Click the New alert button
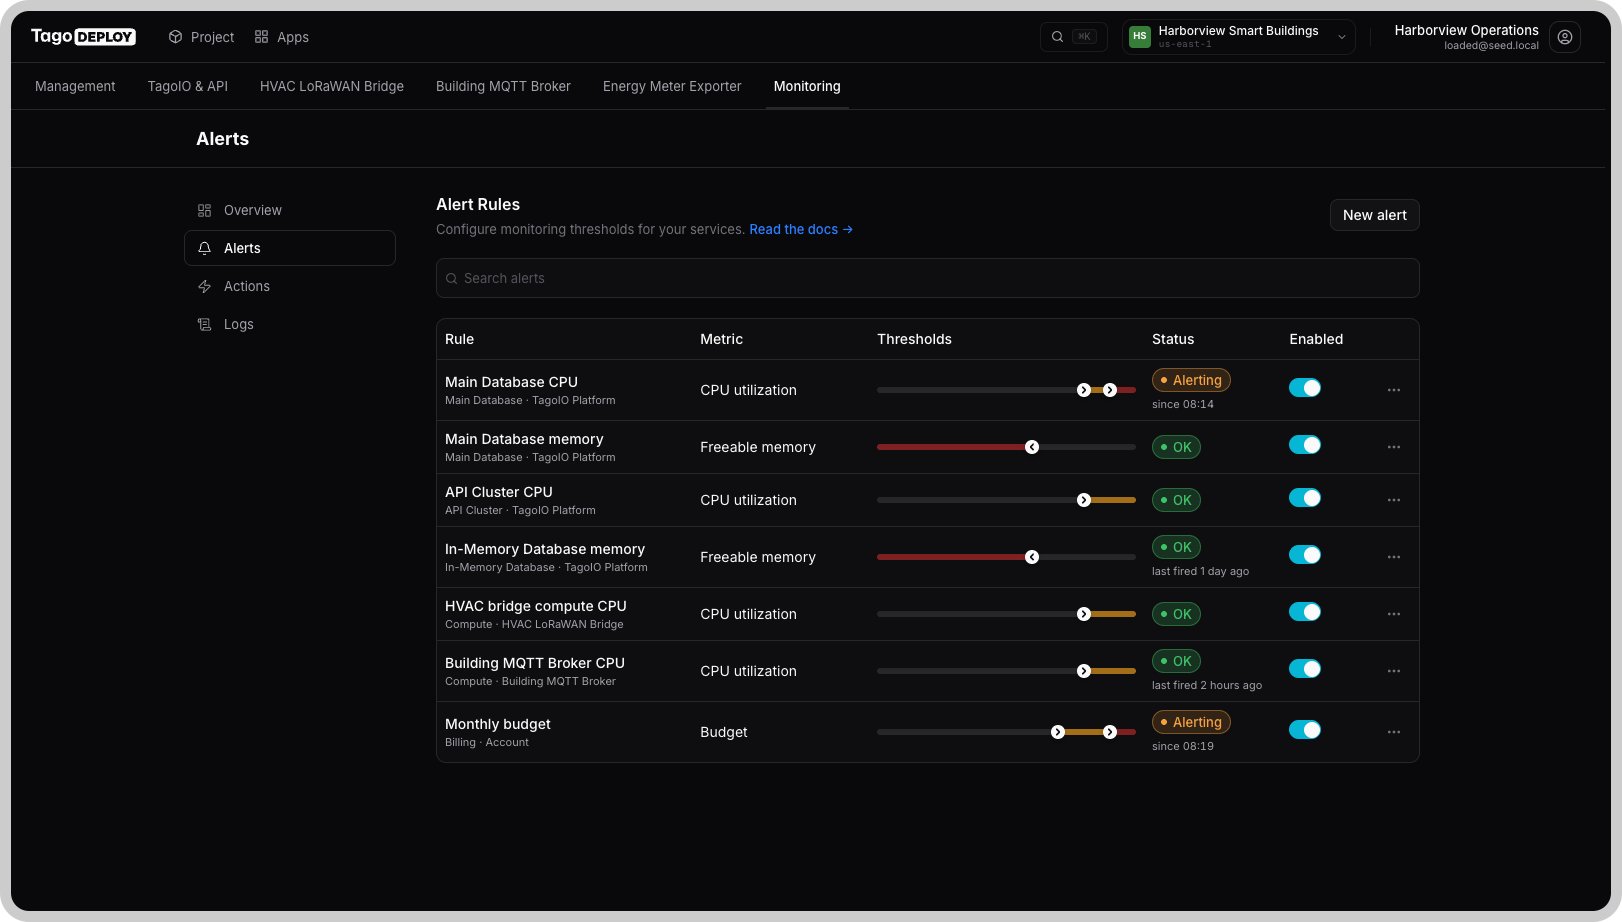This screenshot has width=1622, height=922. click(x=1374, y=215)
